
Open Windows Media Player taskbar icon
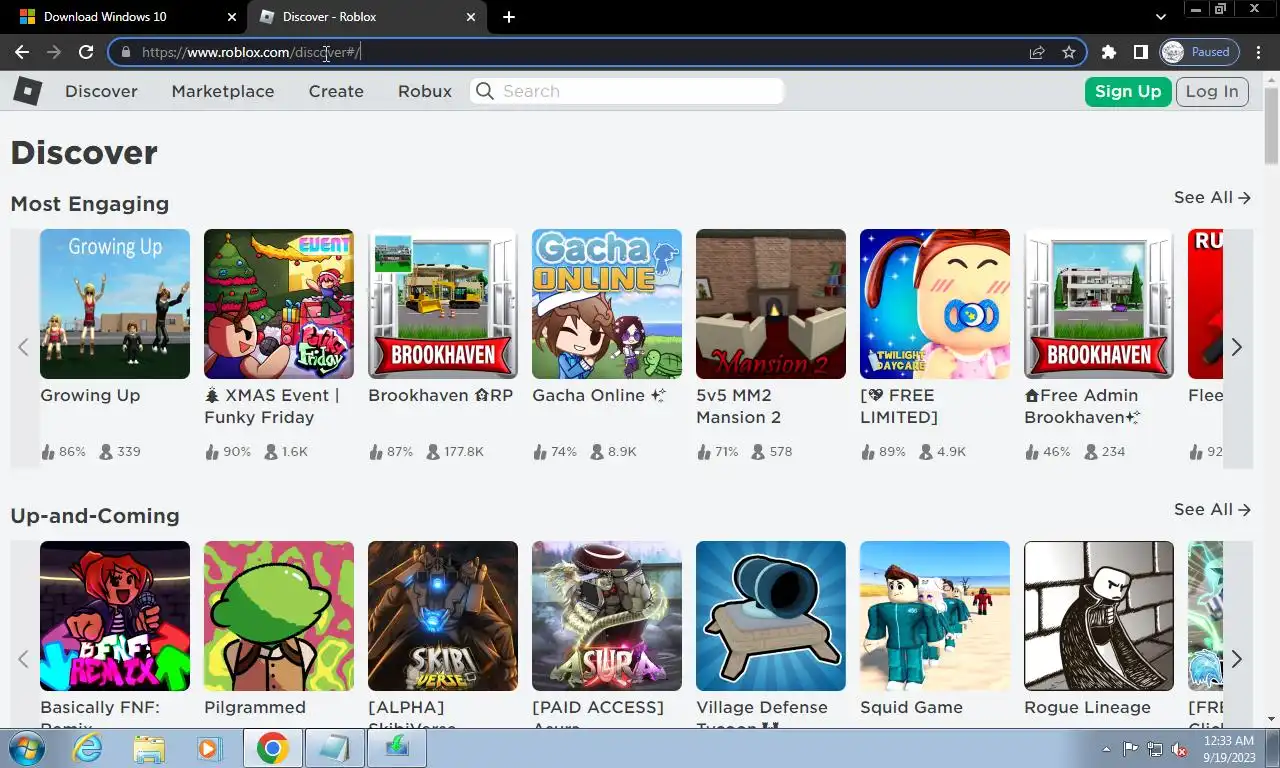[x=209, y=748]
